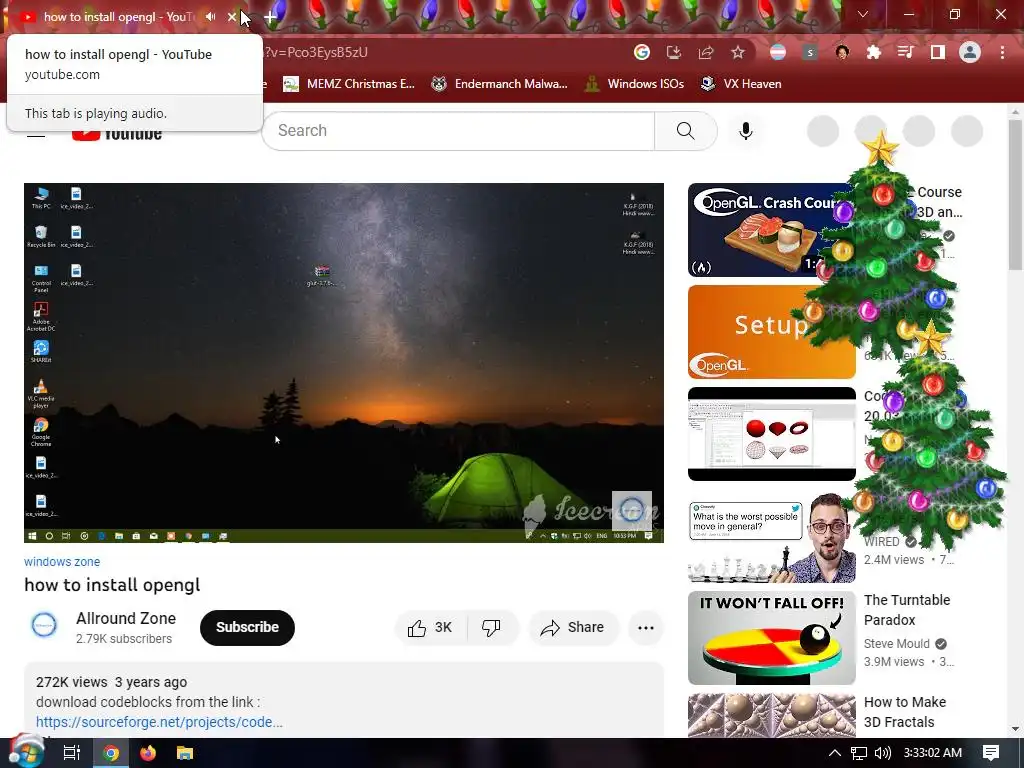Viewport: 1024px width, 768px height.
Task: Open the Extensions puzzle piece menu
Action: [x=874, y=52]
